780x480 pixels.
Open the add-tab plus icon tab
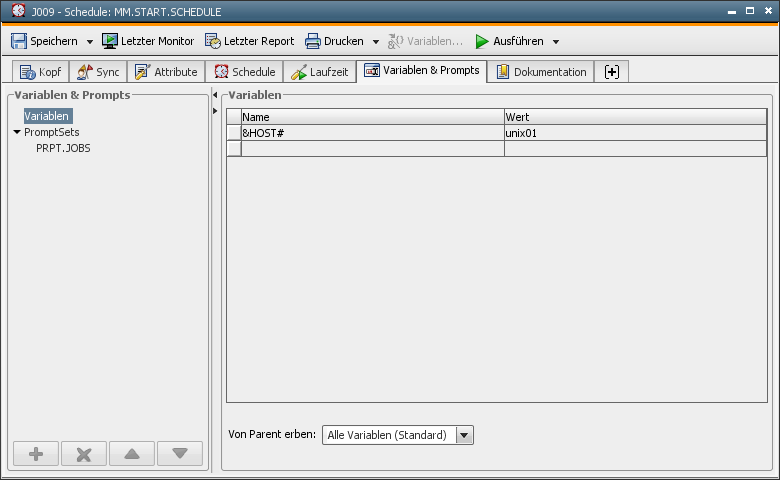point(612,72)
